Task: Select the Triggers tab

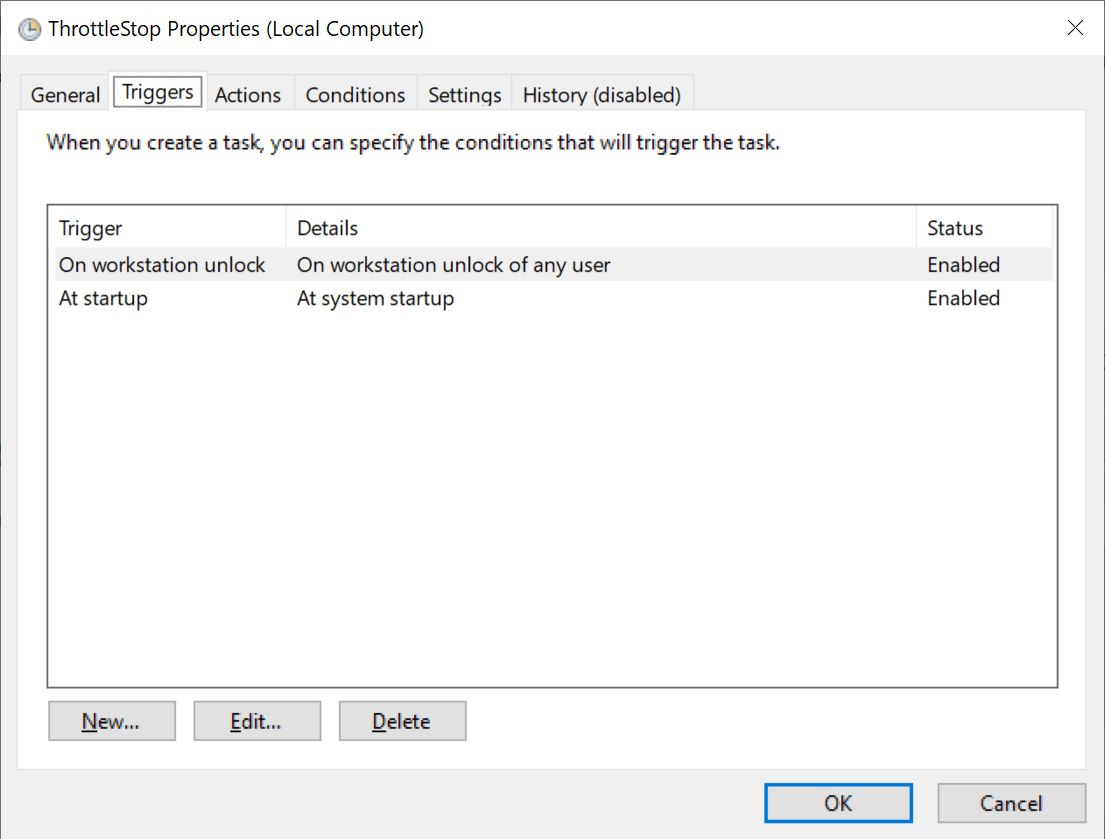Action: click(158, 92)
